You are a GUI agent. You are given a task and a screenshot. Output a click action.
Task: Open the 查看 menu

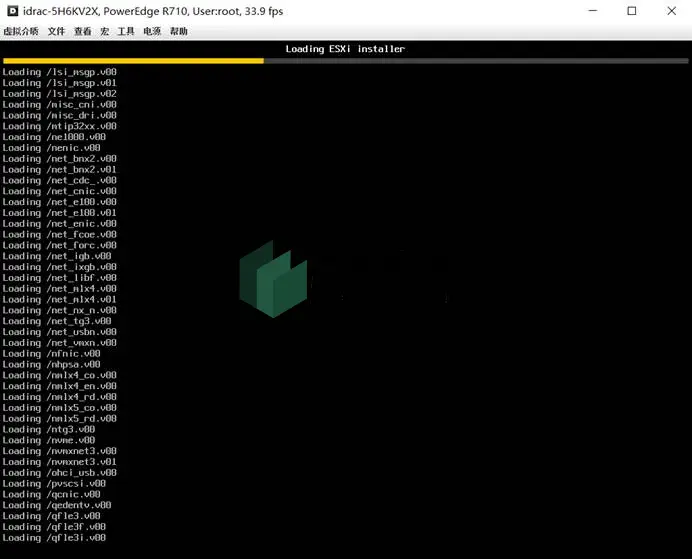pos(83,31)
